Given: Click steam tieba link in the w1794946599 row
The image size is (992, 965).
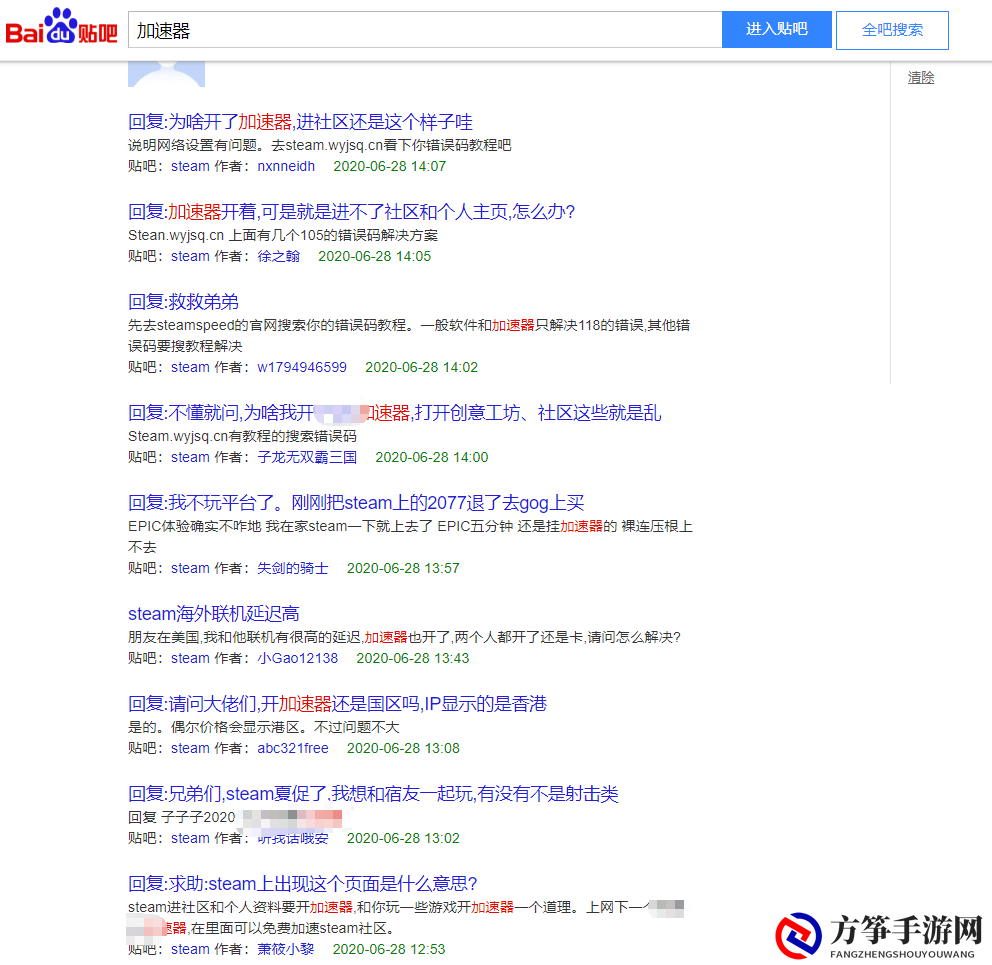Looking at the screenshot, I should 190,368.
